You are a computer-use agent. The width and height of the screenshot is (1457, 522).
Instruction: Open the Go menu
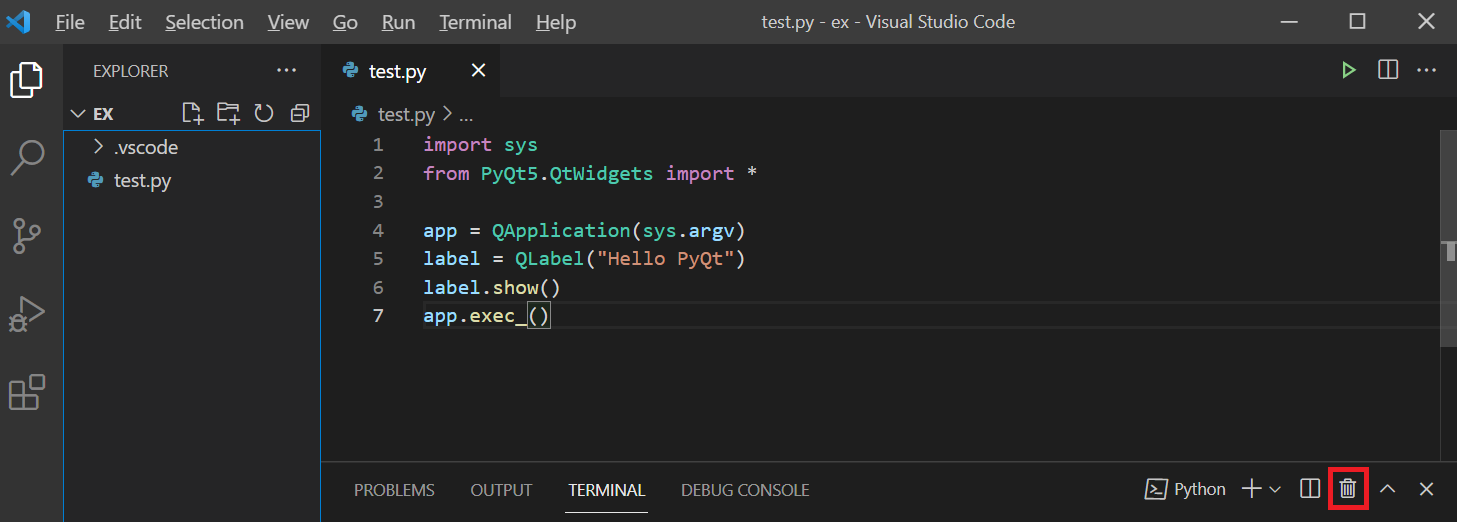[x=345, y=22]
